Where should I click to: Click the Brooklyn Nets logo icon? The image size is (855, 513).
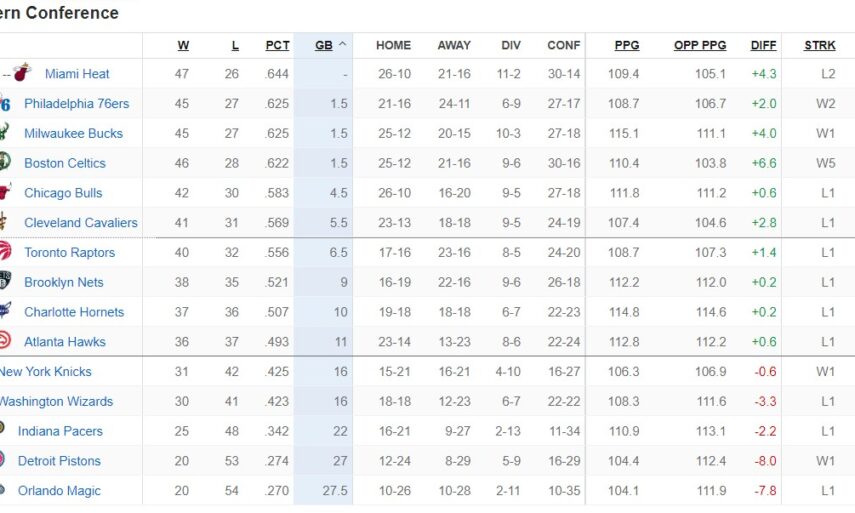click(5, 282)
